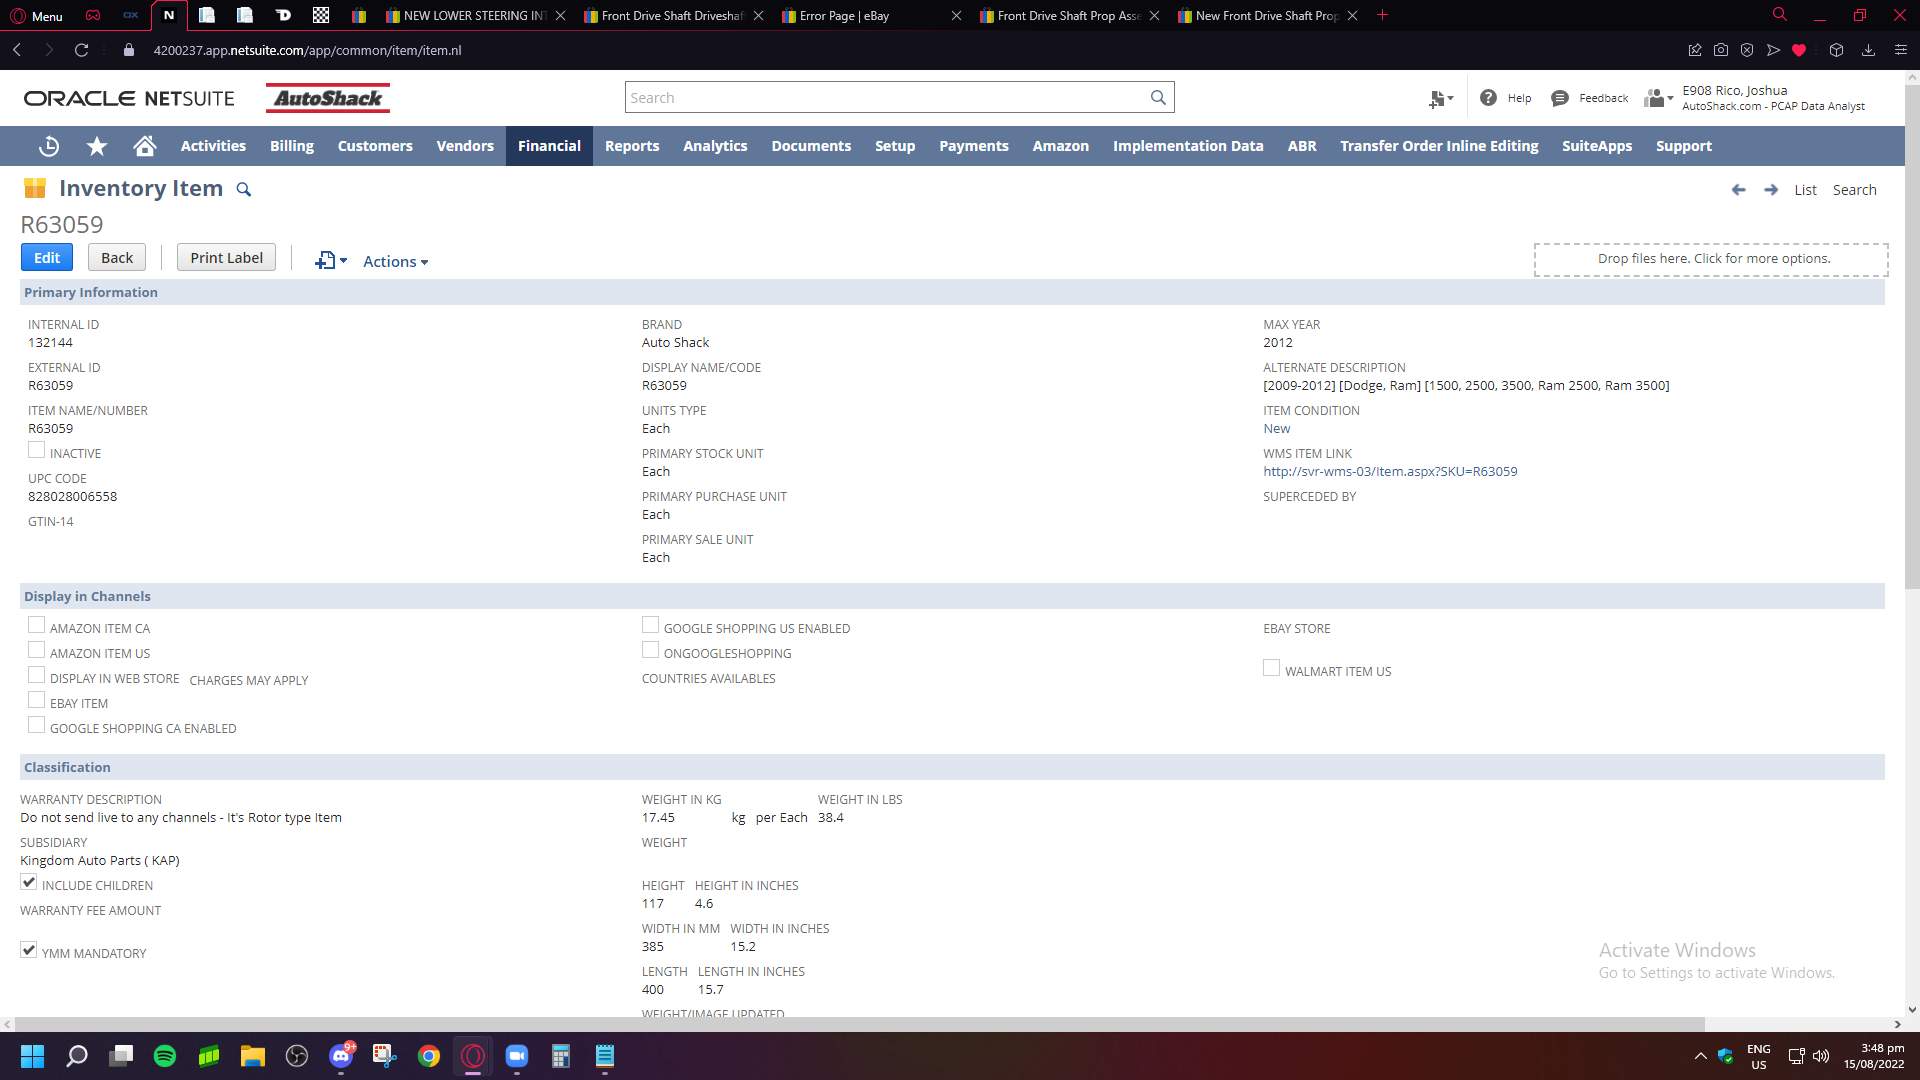The width and height of the screenshot is (1920, 1080).
Task: Open the Recent Records clock icon
Action: [49, 146]
